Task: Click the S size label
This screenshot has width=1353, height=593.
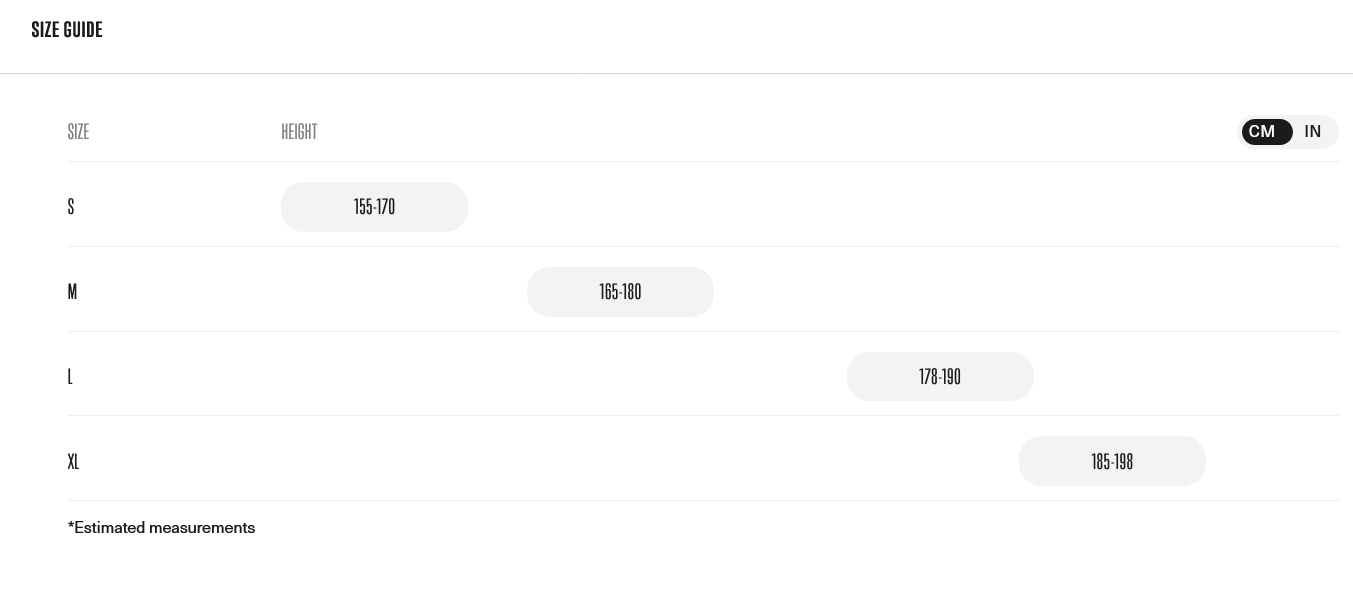Action: click(71, 207)
